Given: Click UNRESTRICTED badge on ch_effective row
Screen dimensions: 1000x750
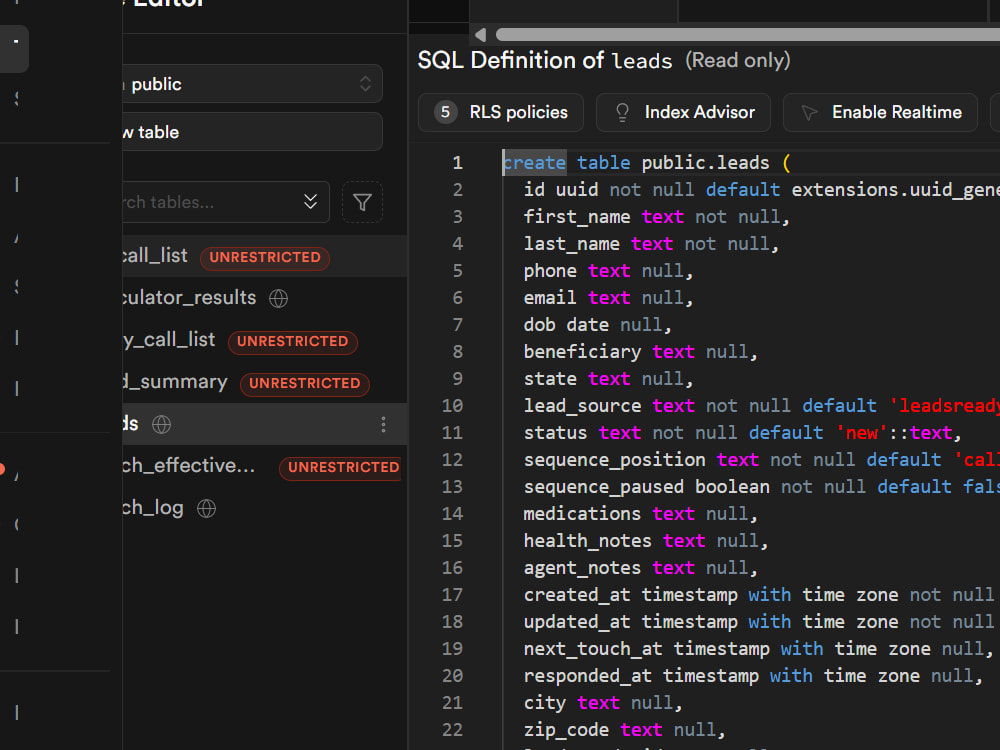Looking at the screenshot, I should pos(341,468).
